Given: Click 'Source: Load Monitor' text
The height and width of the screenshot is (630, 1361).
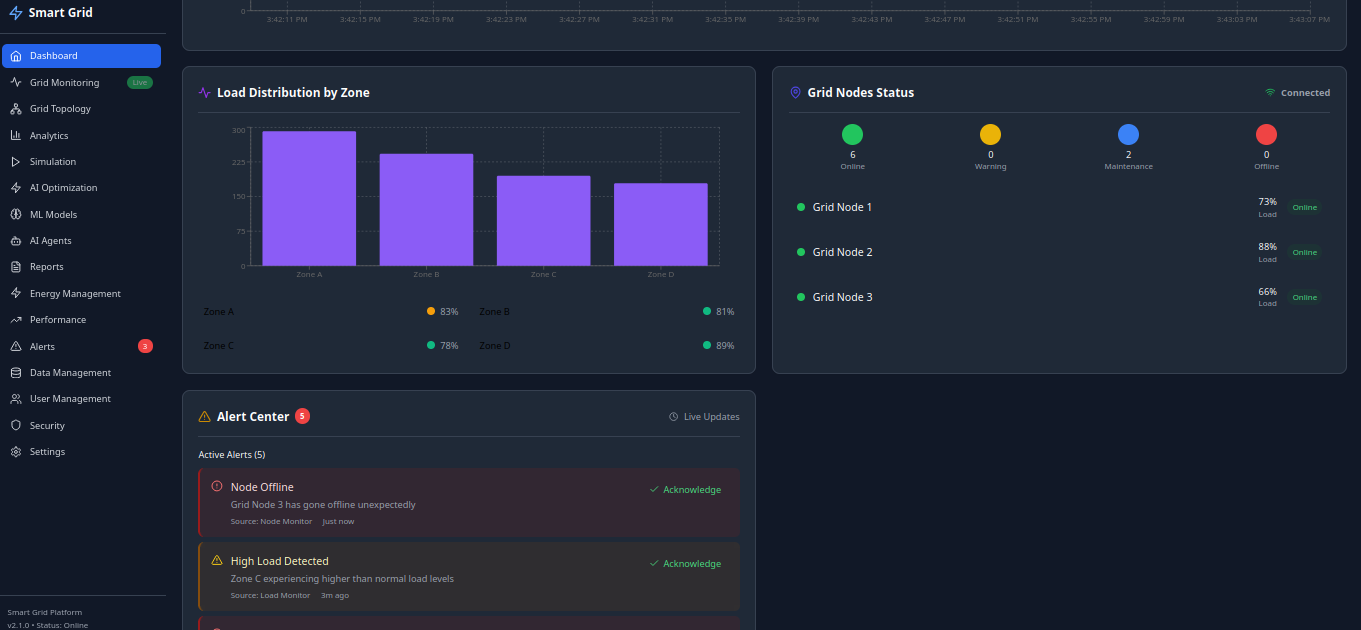Looking at the screenshot, I should tap(270, 596).
